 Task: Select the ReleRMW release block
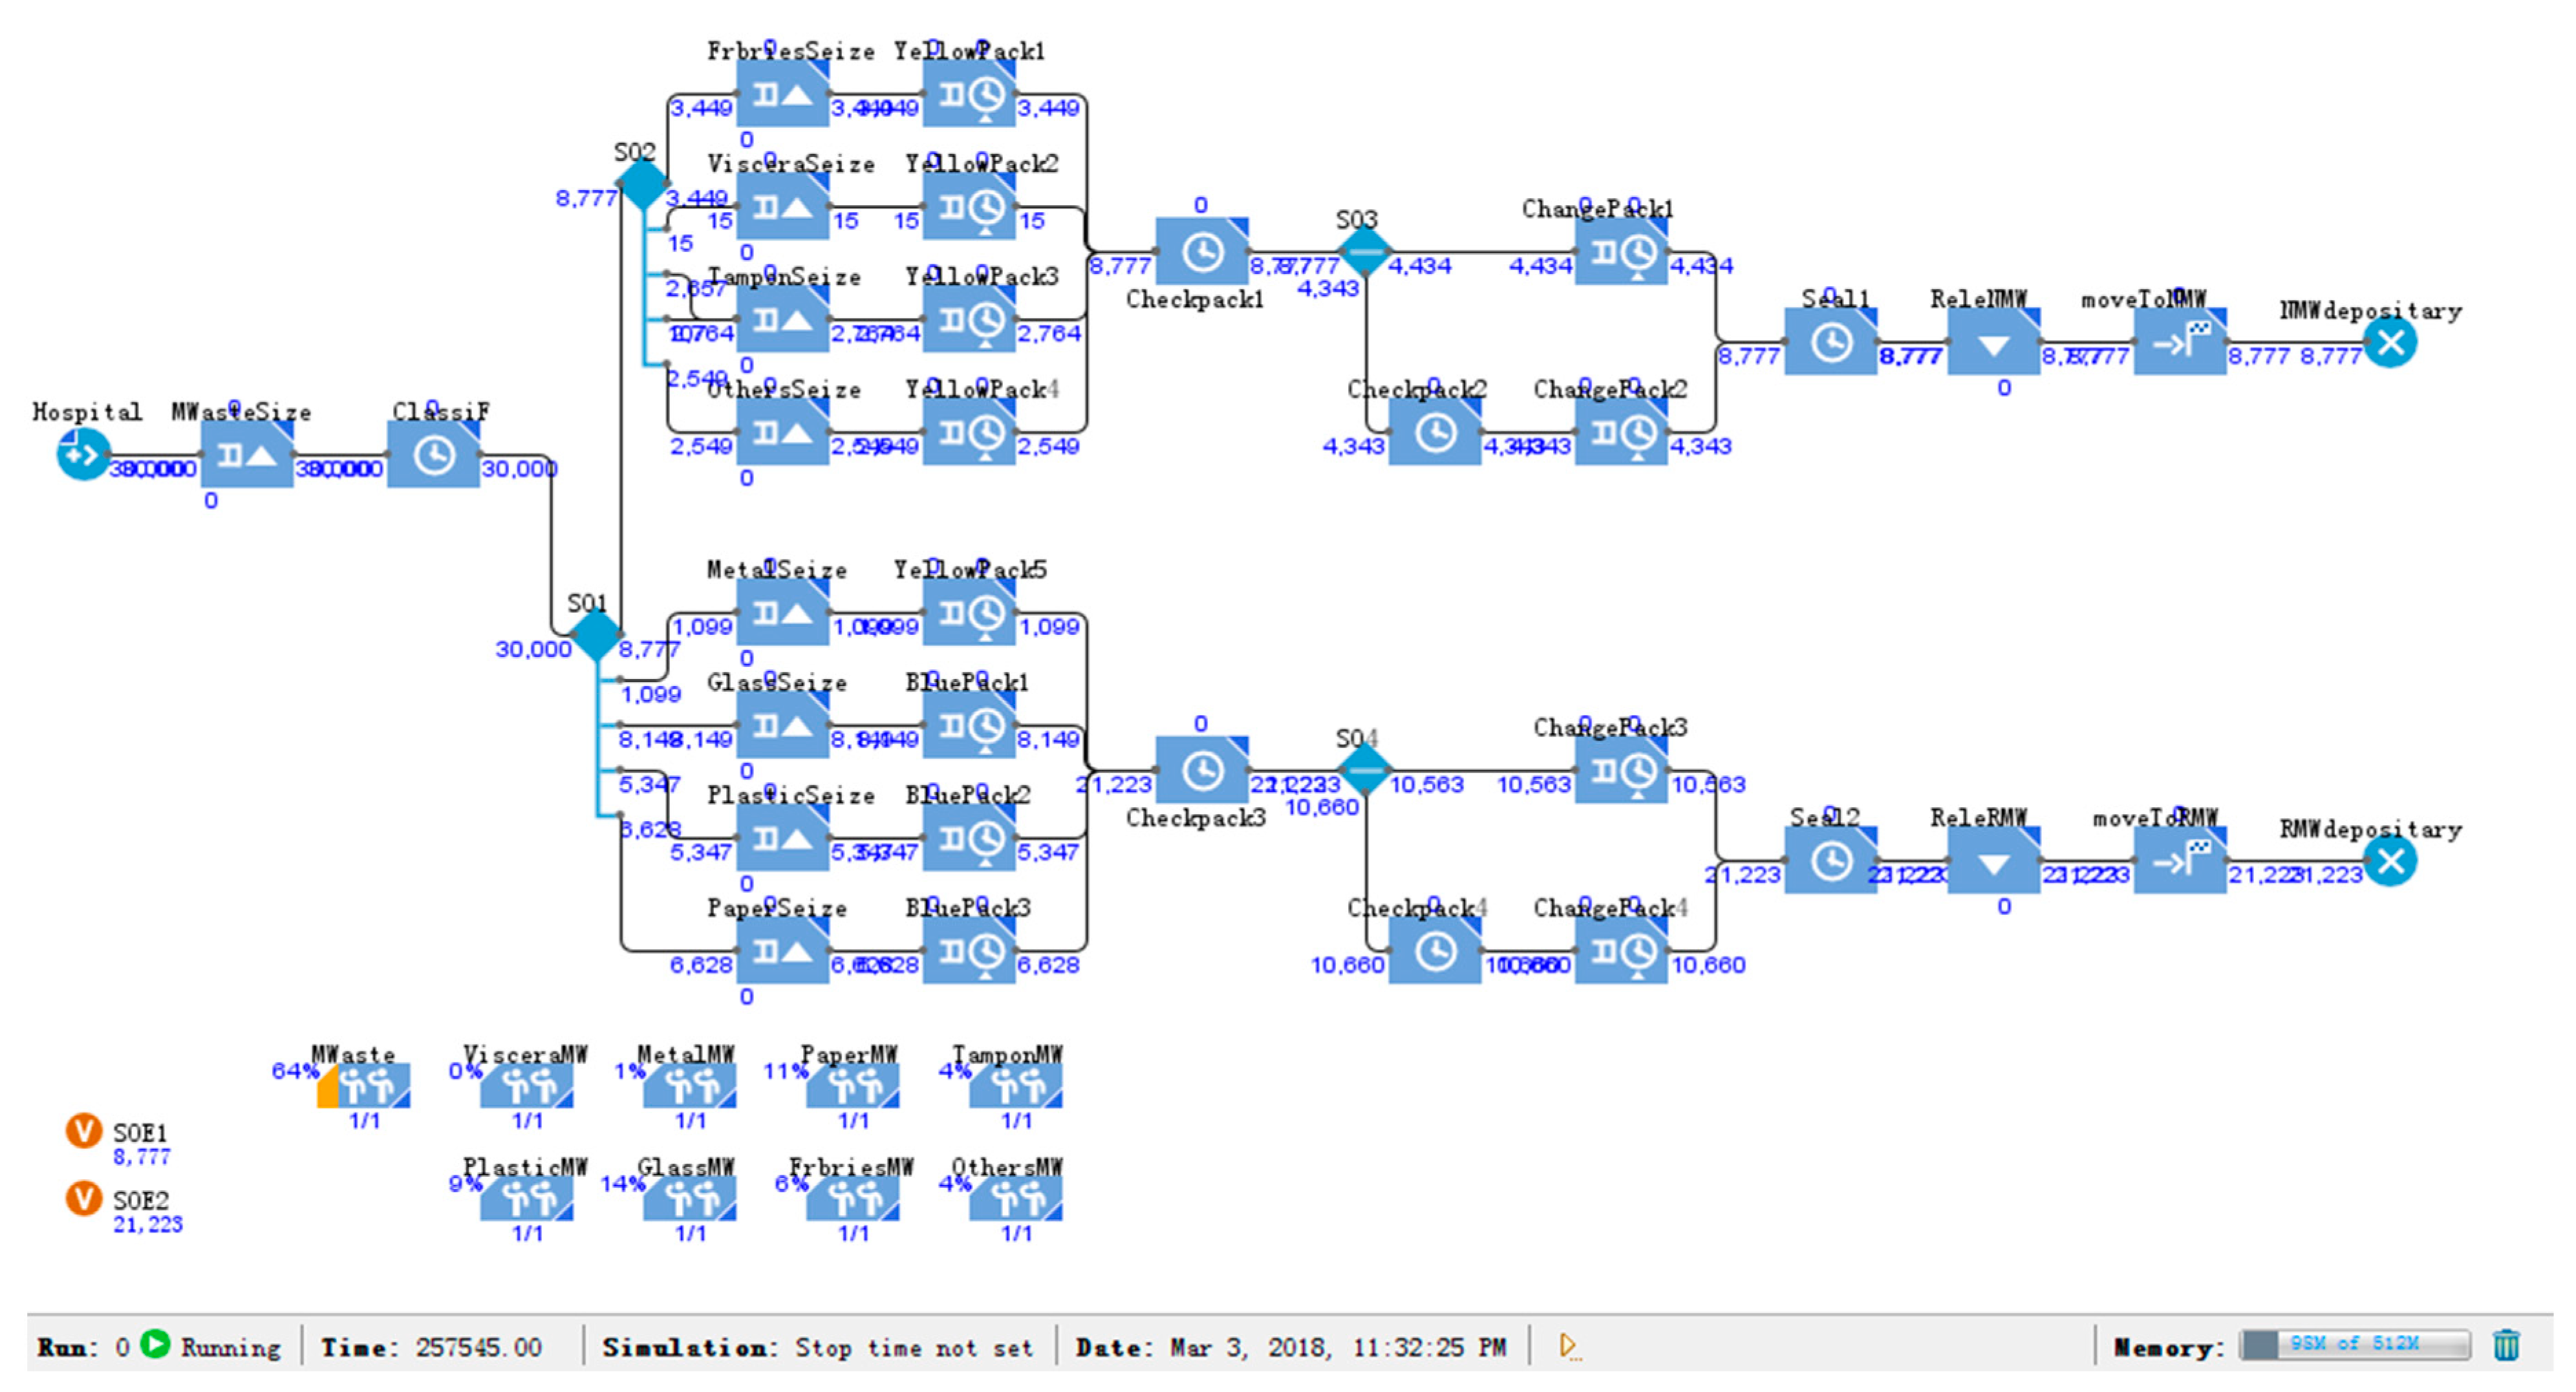point(1994,860)
